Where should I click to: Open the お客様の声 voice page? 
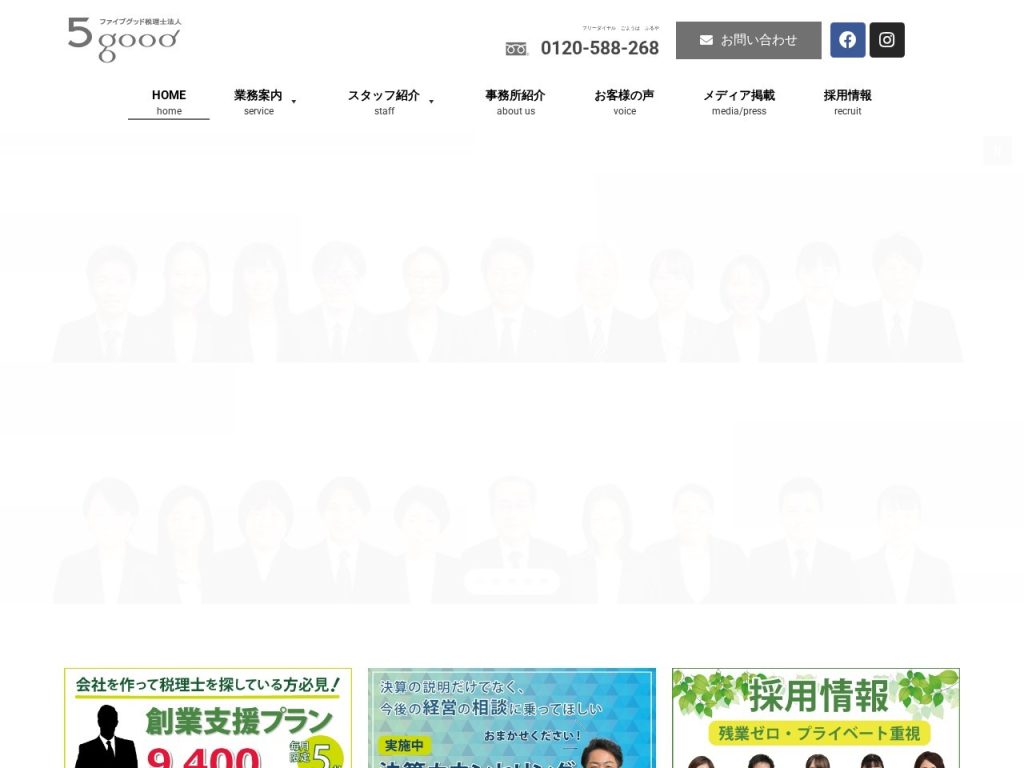pyautogui.click(x=624, y=103)
